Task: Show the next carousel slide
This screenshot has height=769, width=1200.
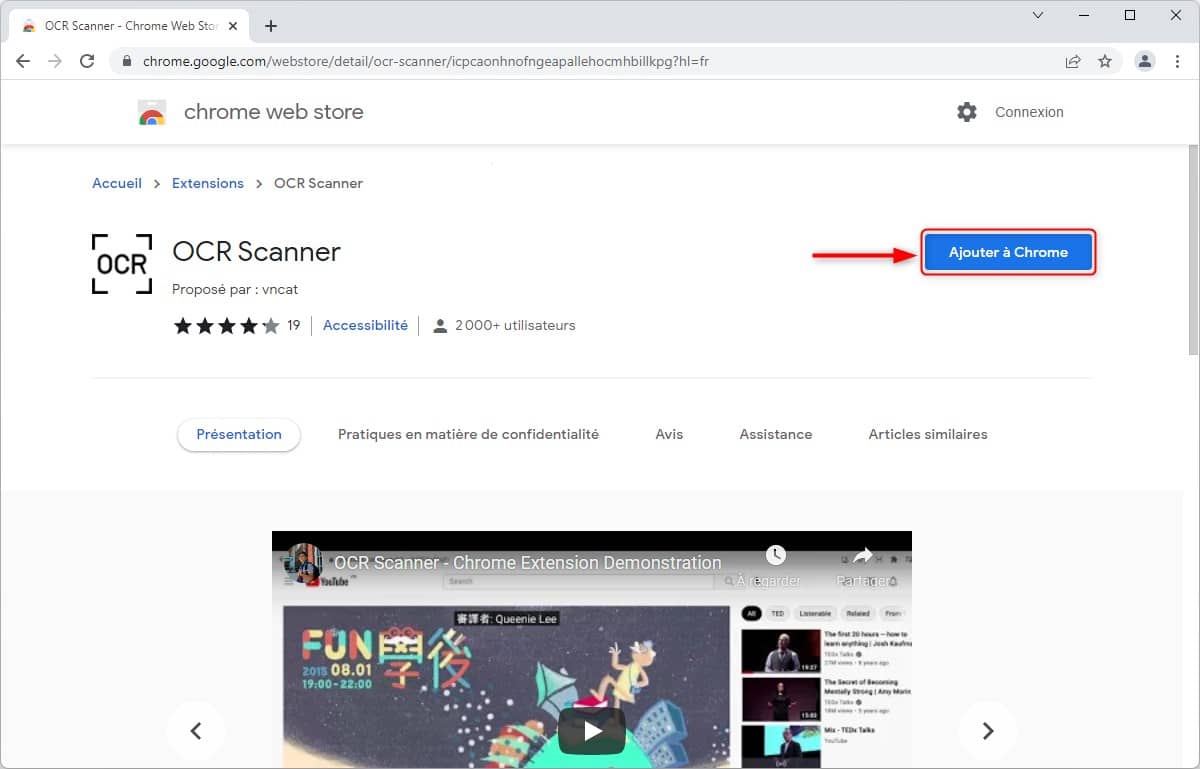Action: click(x=988, y=731)
